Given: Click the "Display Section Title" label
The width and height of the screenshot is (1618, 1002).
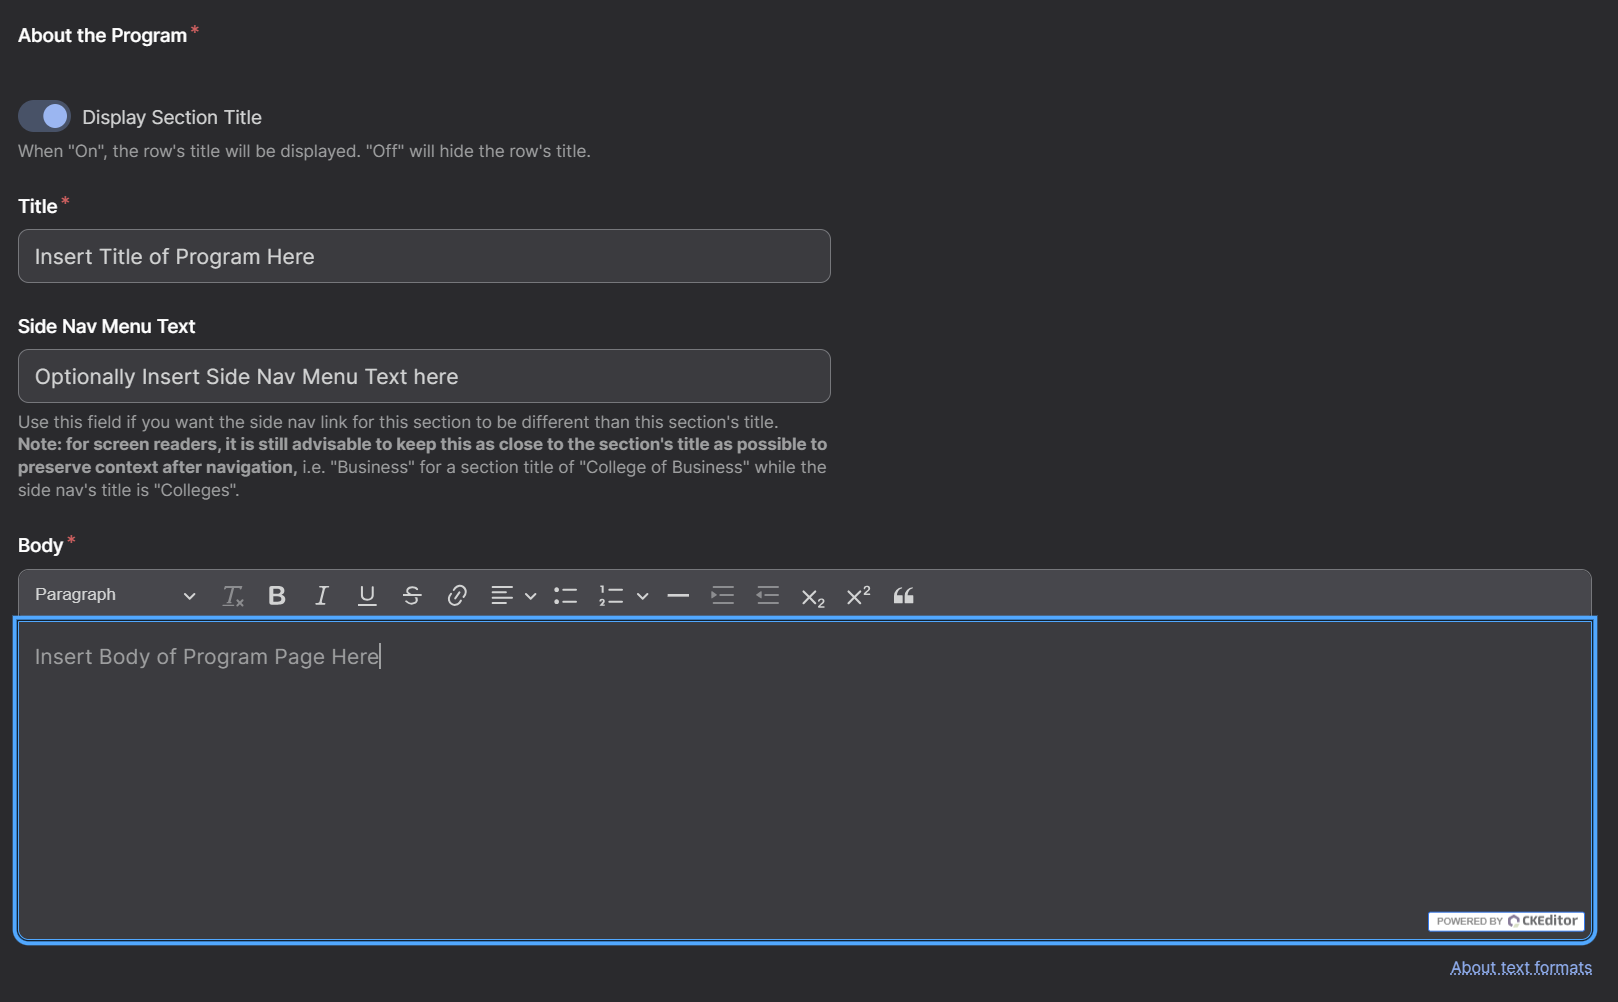Looking at the screenshot, I should [172, 117].
